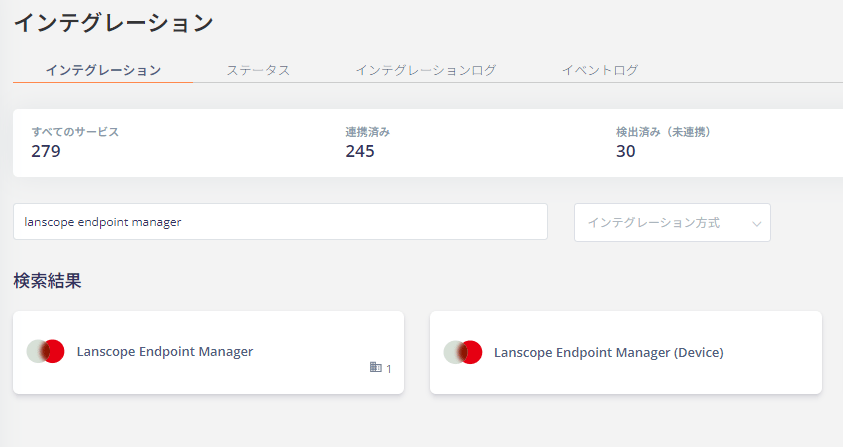Click the 検出済み（未連携） count 30
The height and width of the screenshot is (447, 843).
(x=625, y=151)
